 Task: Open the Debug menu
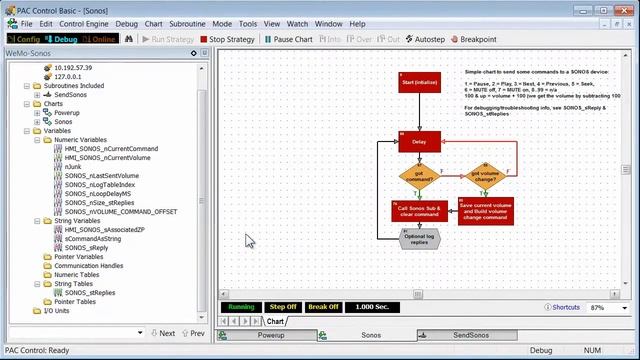coord(127,24)
